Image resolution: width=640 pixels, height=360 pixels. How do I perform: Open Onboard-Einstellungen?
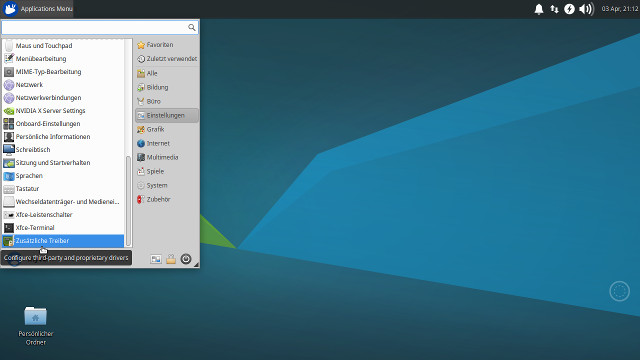pos(63,124)
